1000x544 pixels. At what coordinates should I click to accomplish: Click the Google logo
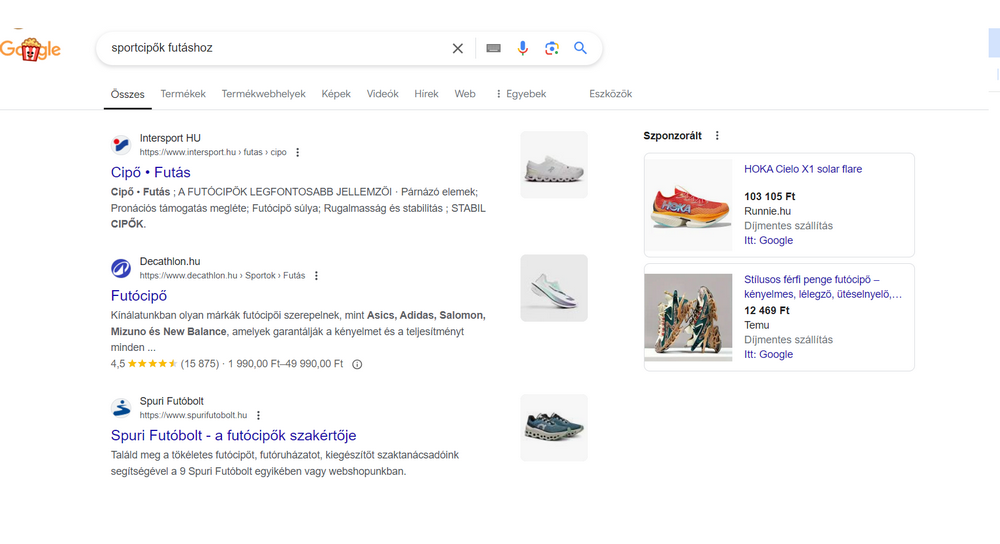tap(30, 48)
